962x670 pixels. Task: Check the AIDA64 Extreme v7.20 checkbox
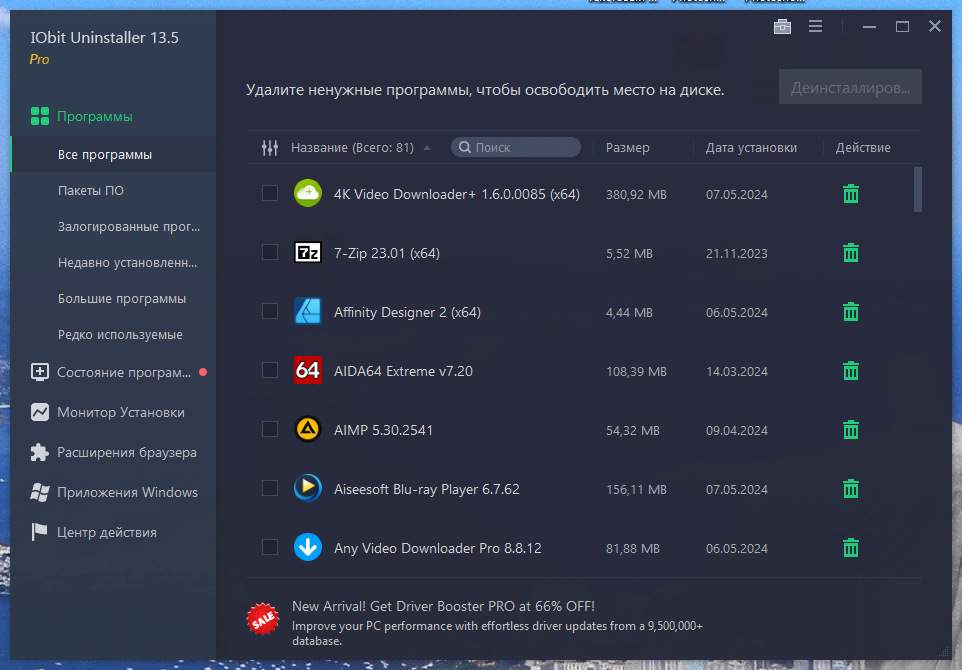[x=270, y=370]
